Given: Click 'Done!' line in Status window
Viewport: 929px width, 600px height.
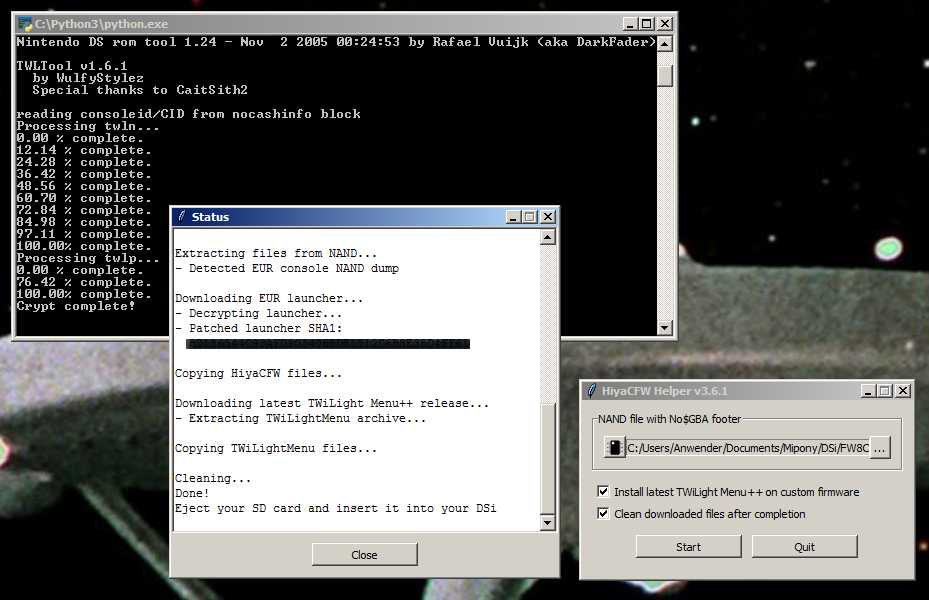Looking at the screenshot, I should click(192, 493).
